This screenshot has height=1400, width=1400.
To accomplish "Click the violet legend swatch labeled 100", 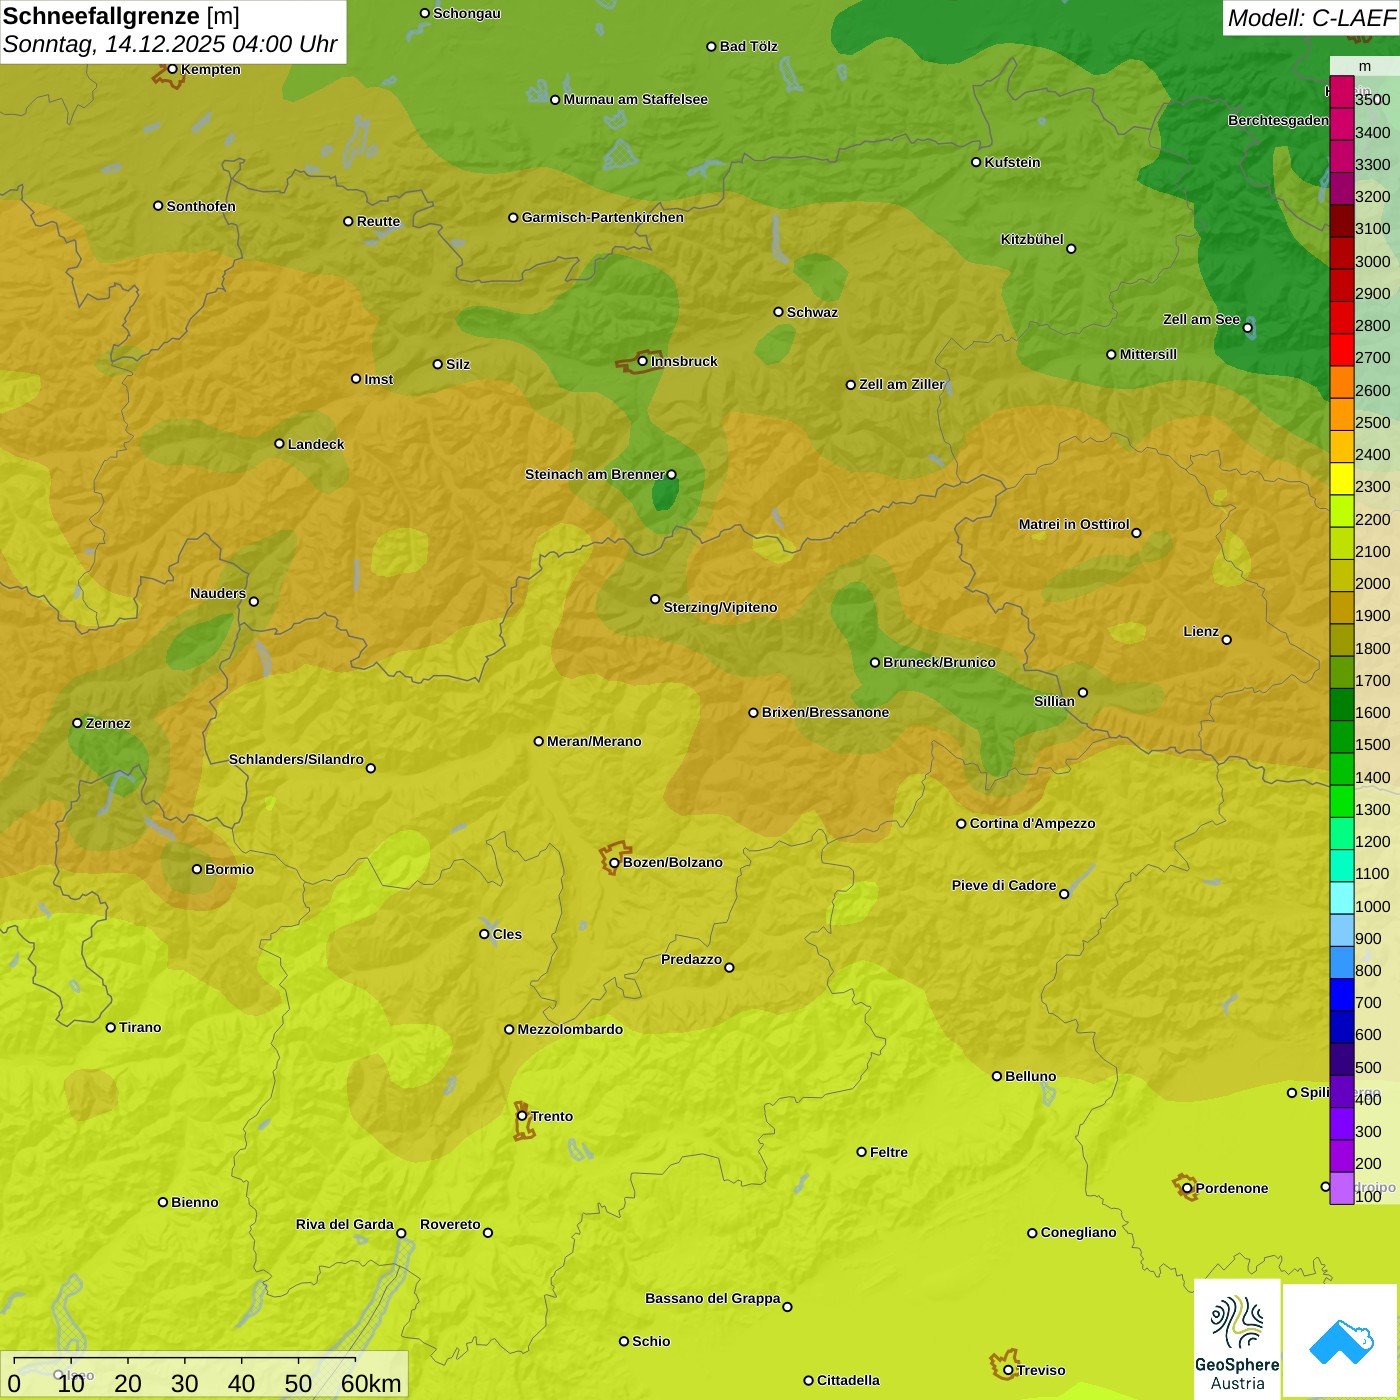I will tap(1342, 1187).
